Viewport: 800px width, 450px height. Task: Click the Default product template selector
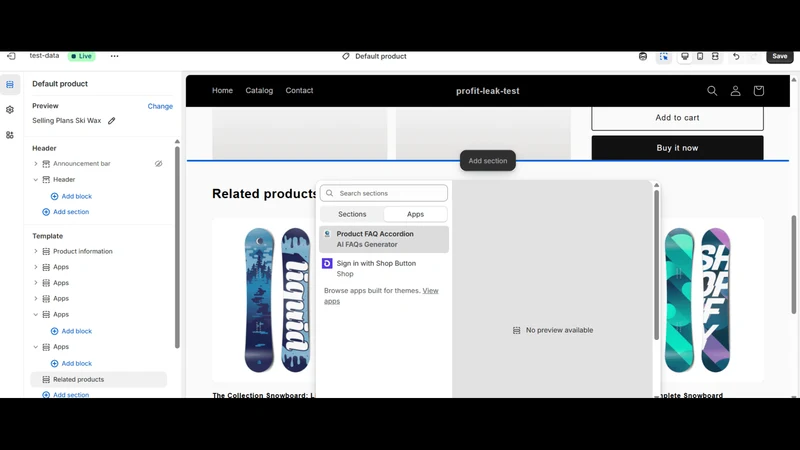click(374, 56)
